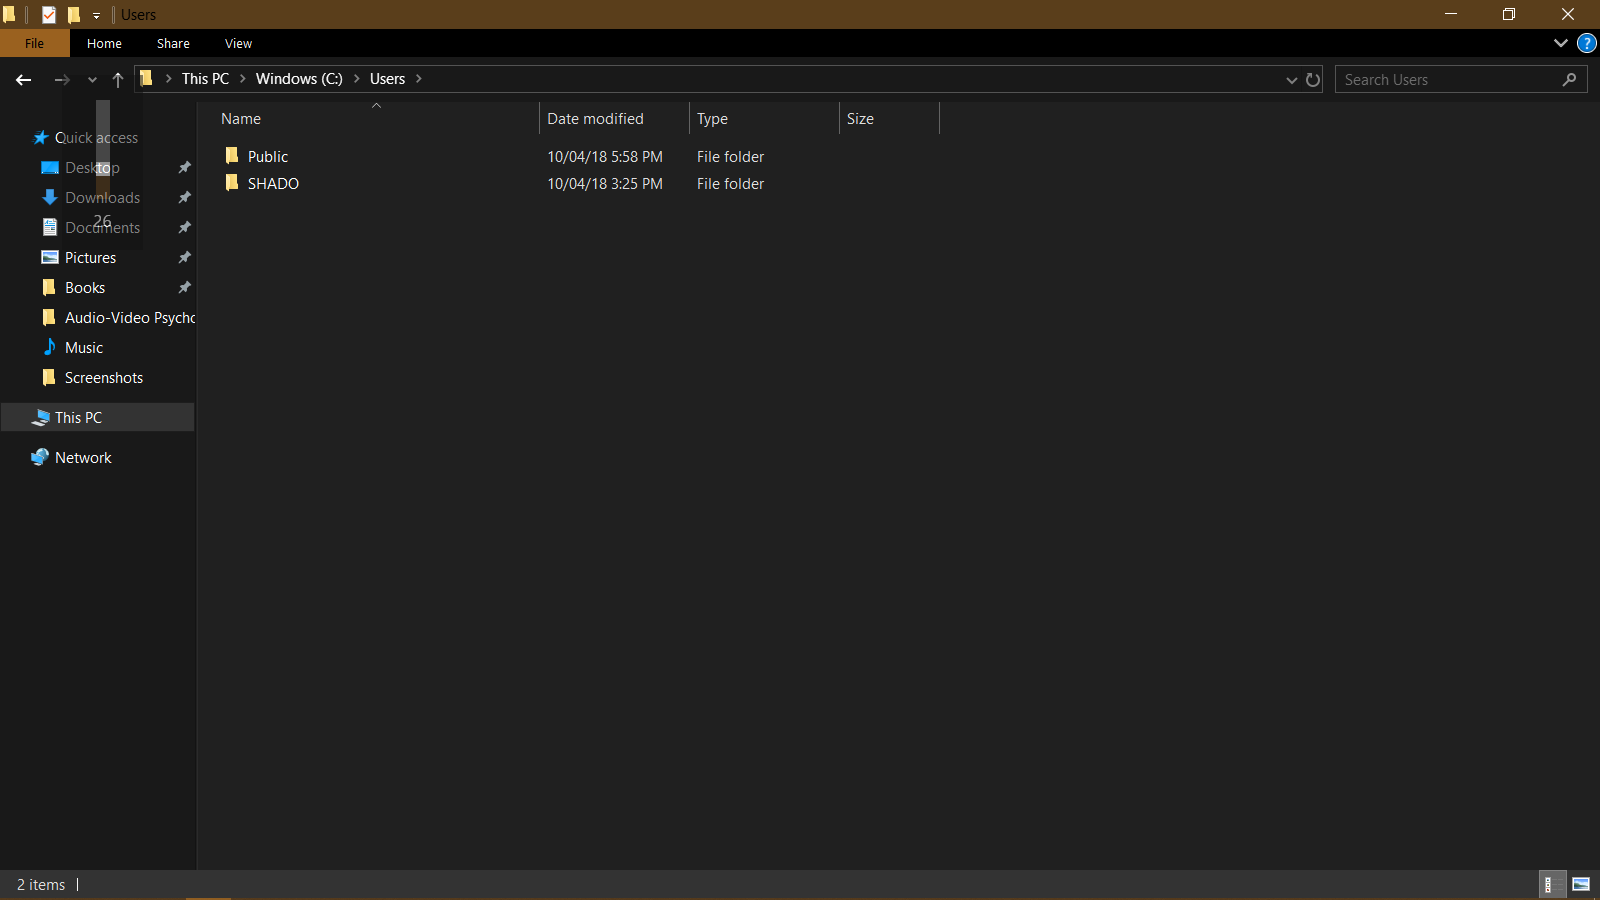
Task: Switch to Large icons view in status bar
Action: tap(1581, 884)
